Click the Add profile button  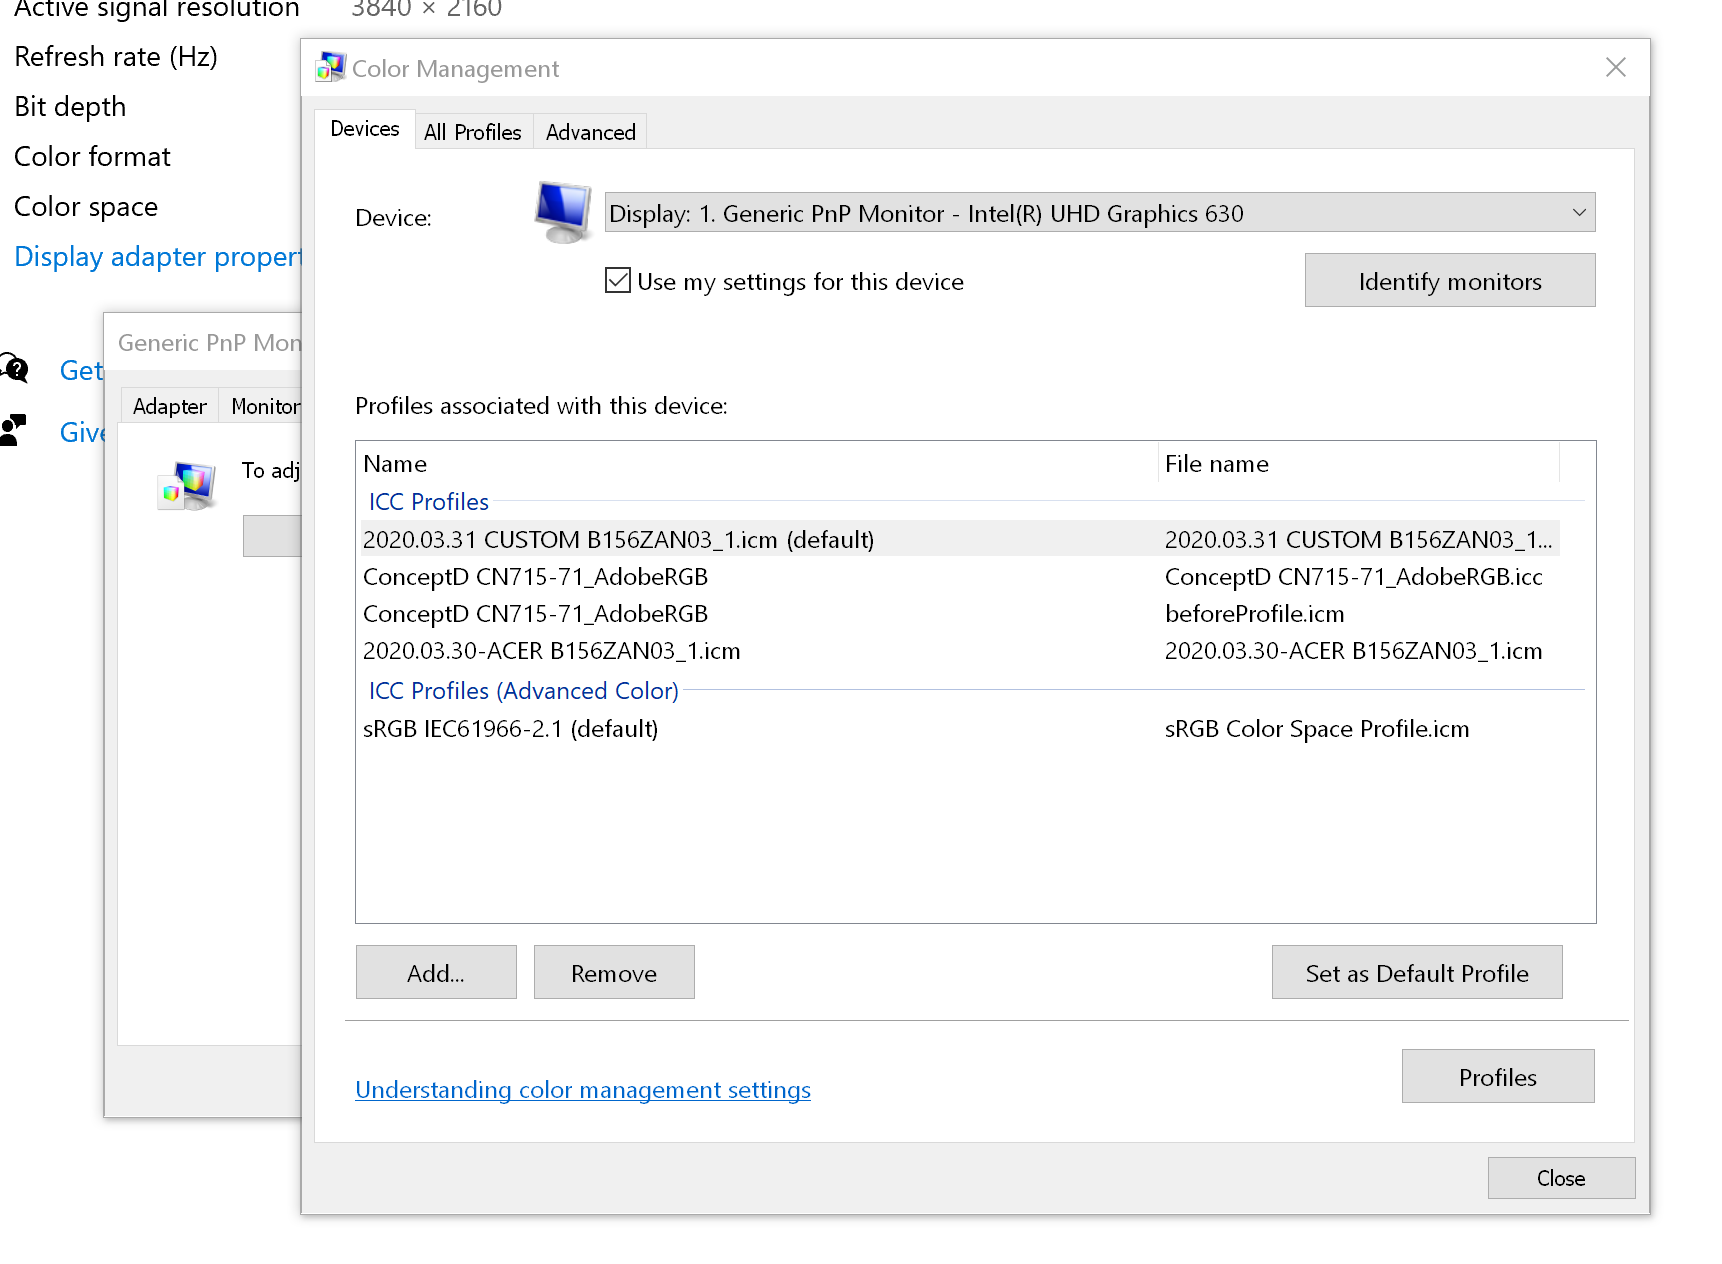pos(435,972)
